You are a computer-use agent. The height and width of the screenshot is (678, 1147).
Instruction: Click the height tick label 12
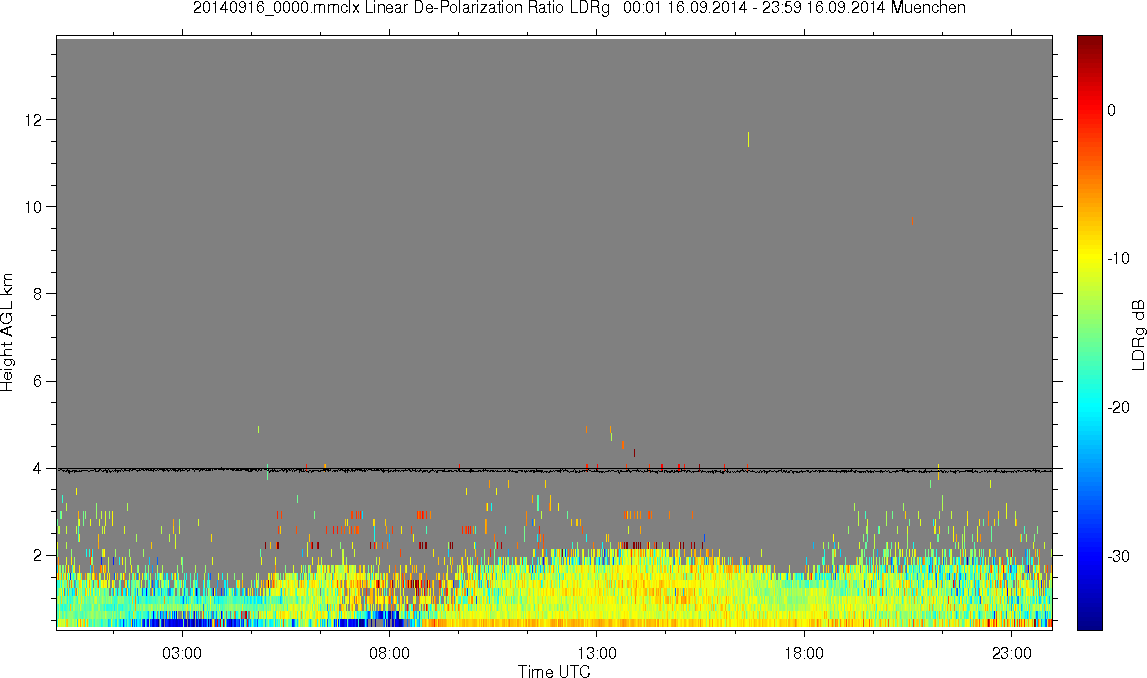tap(34, 119)
